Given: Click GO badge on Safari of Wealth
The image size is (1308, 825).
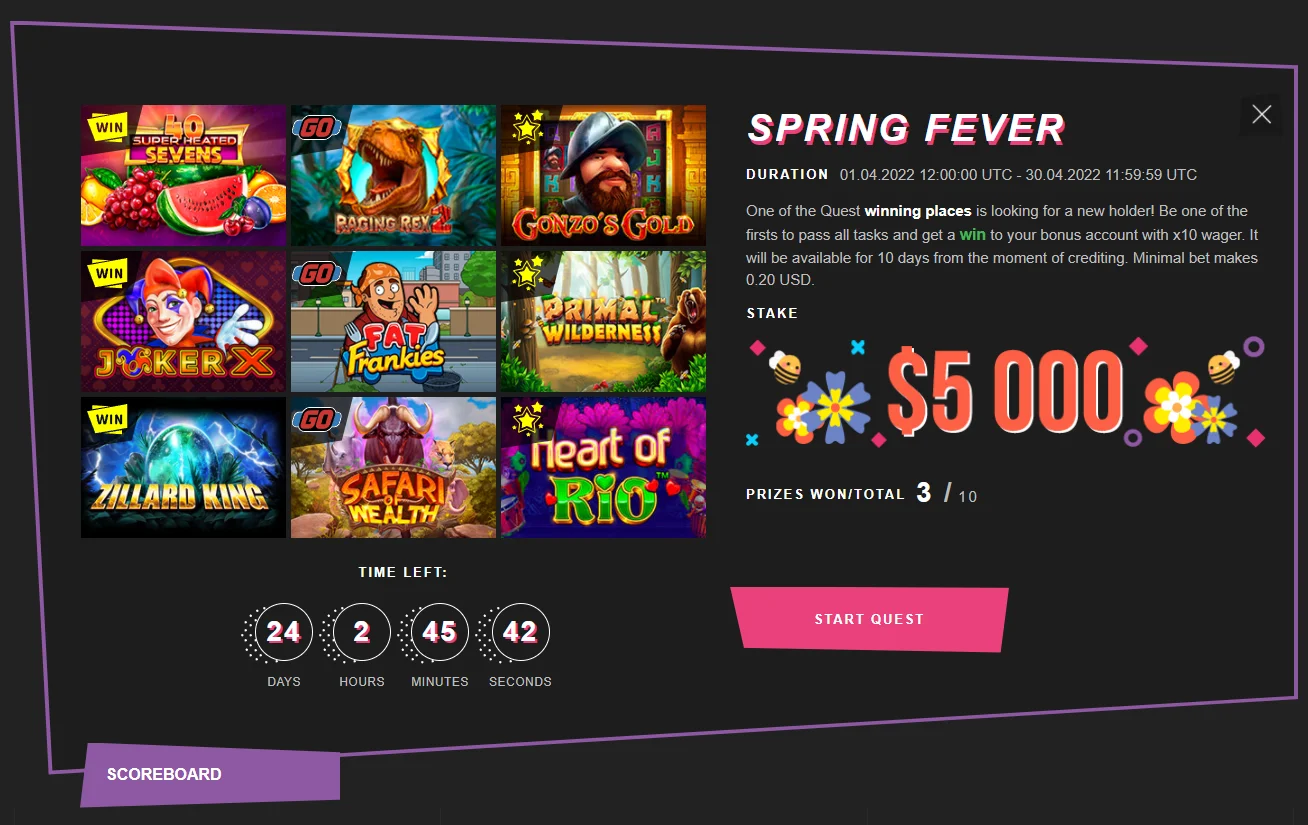Looking at the screenshot, I should point(316,420).
